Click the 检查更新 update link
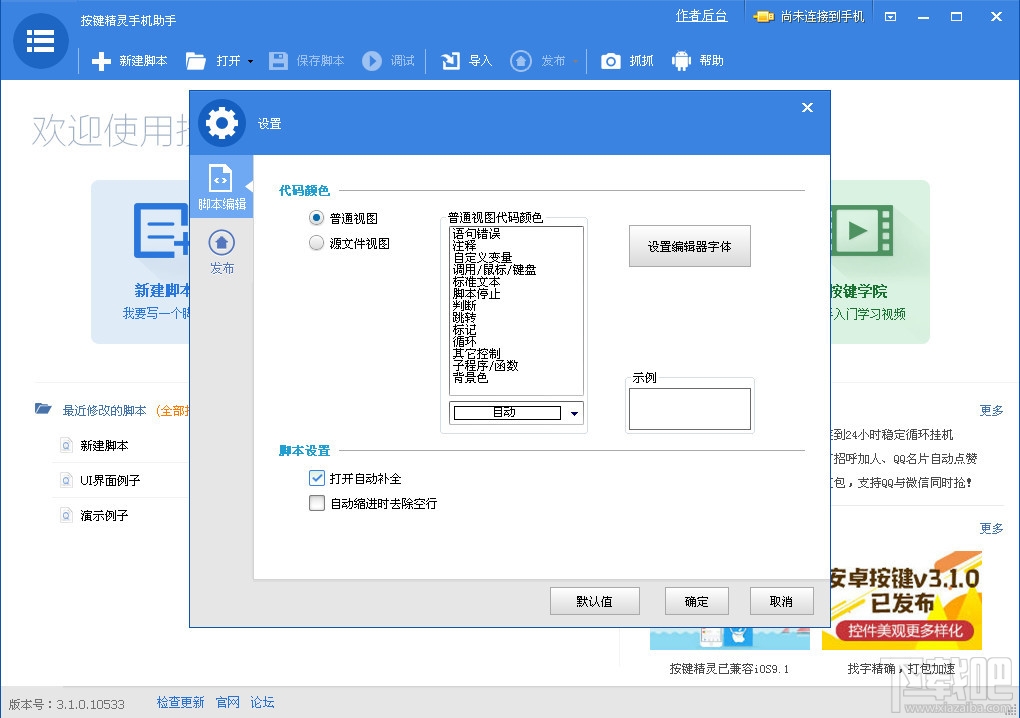This screenshot has width=1020, height=718. 180,703
